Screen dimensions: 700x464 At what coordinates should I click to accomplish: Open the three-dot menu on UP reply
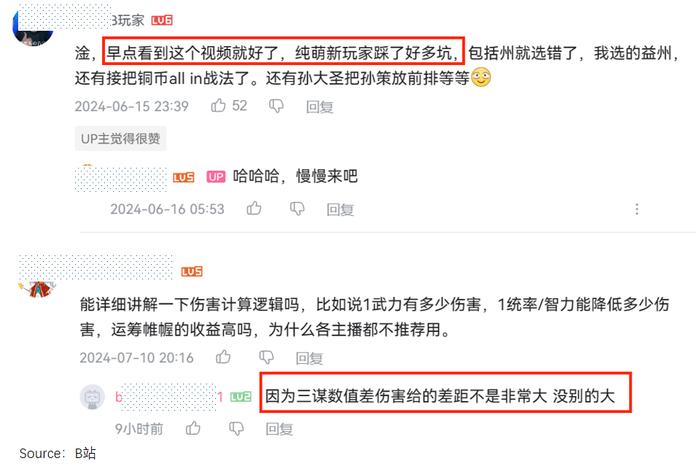pos(637,209)
